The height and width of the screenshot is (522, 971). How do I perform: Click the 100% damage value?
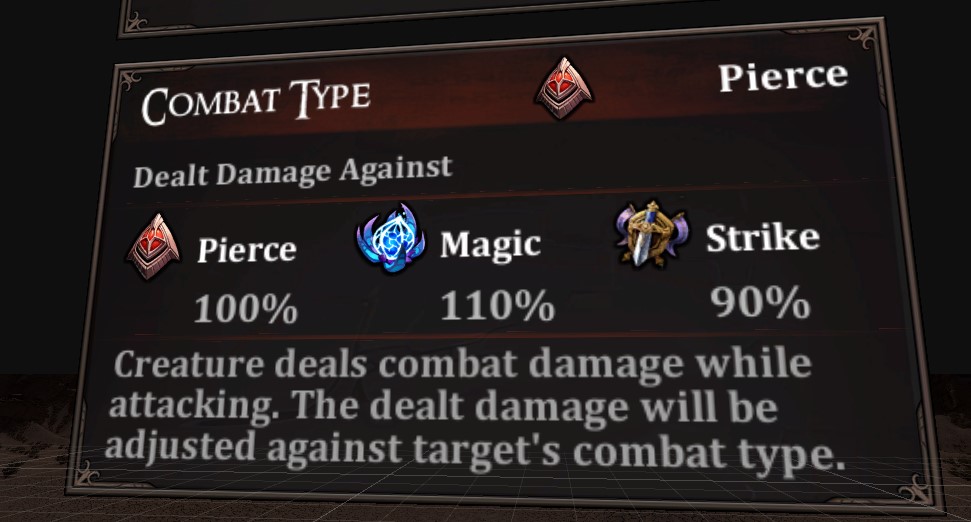(246, 308)
